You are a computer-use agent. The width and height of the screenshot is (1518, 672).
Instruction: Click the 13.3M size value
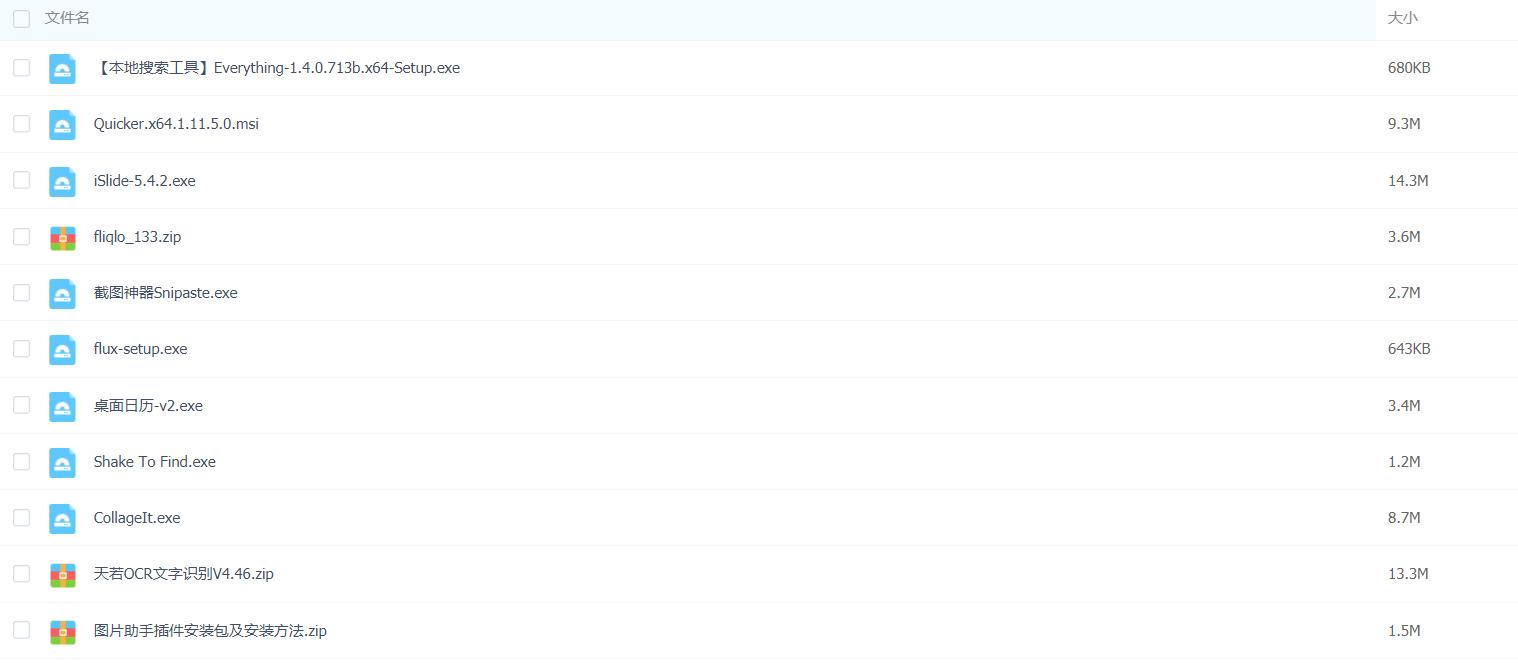(x=1408, y=574)
